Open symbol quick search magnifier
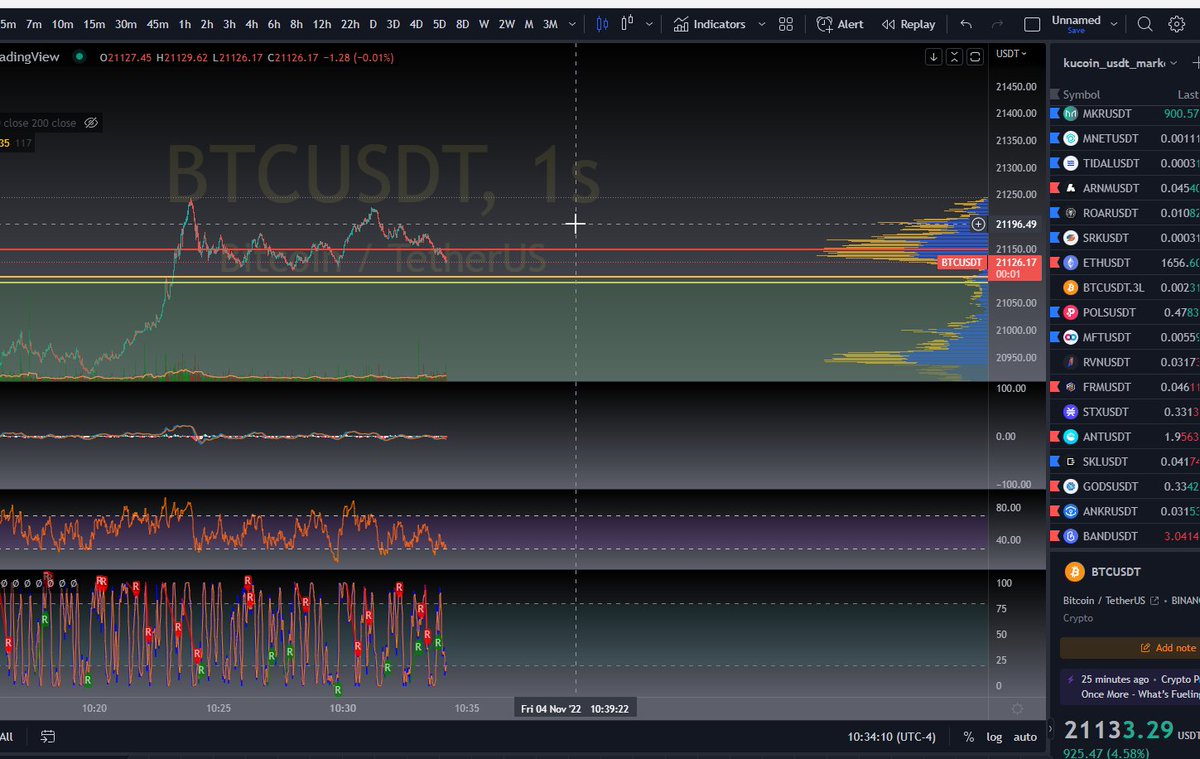 [1147, 24]
